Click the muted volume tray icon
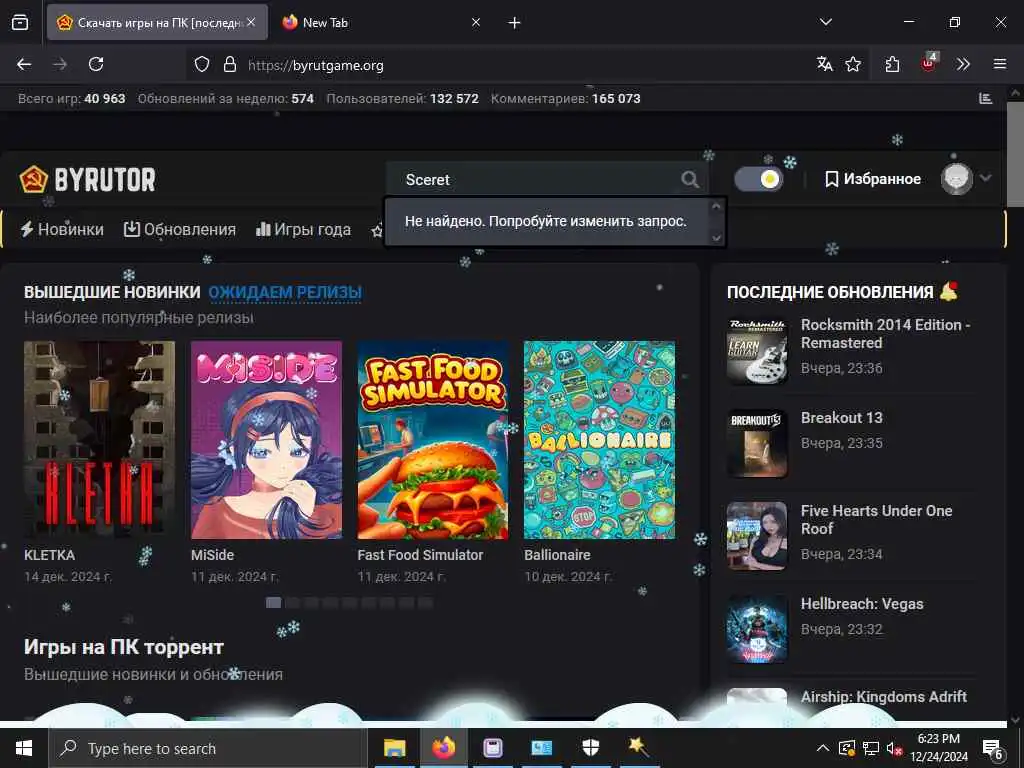Image resolution: width=1024 pixels, height=768 pixels. [894, 748]
